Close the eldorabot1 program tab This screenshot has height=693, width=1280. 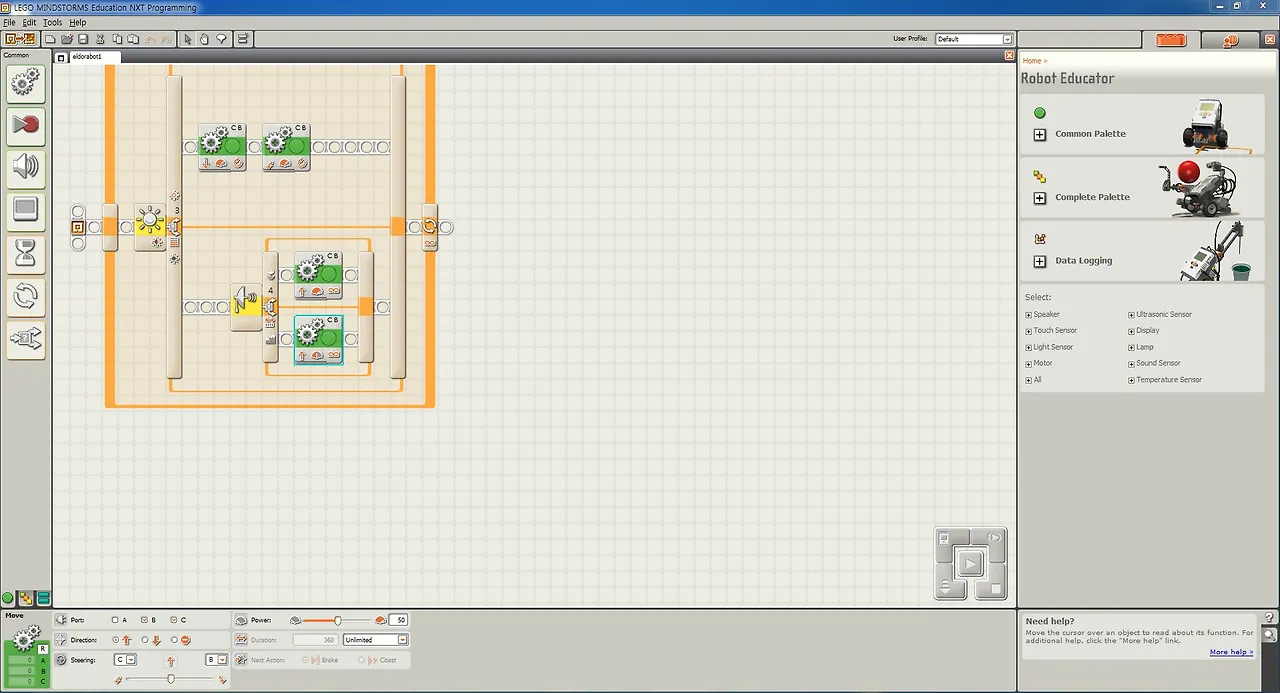(x=1009, y=56)
